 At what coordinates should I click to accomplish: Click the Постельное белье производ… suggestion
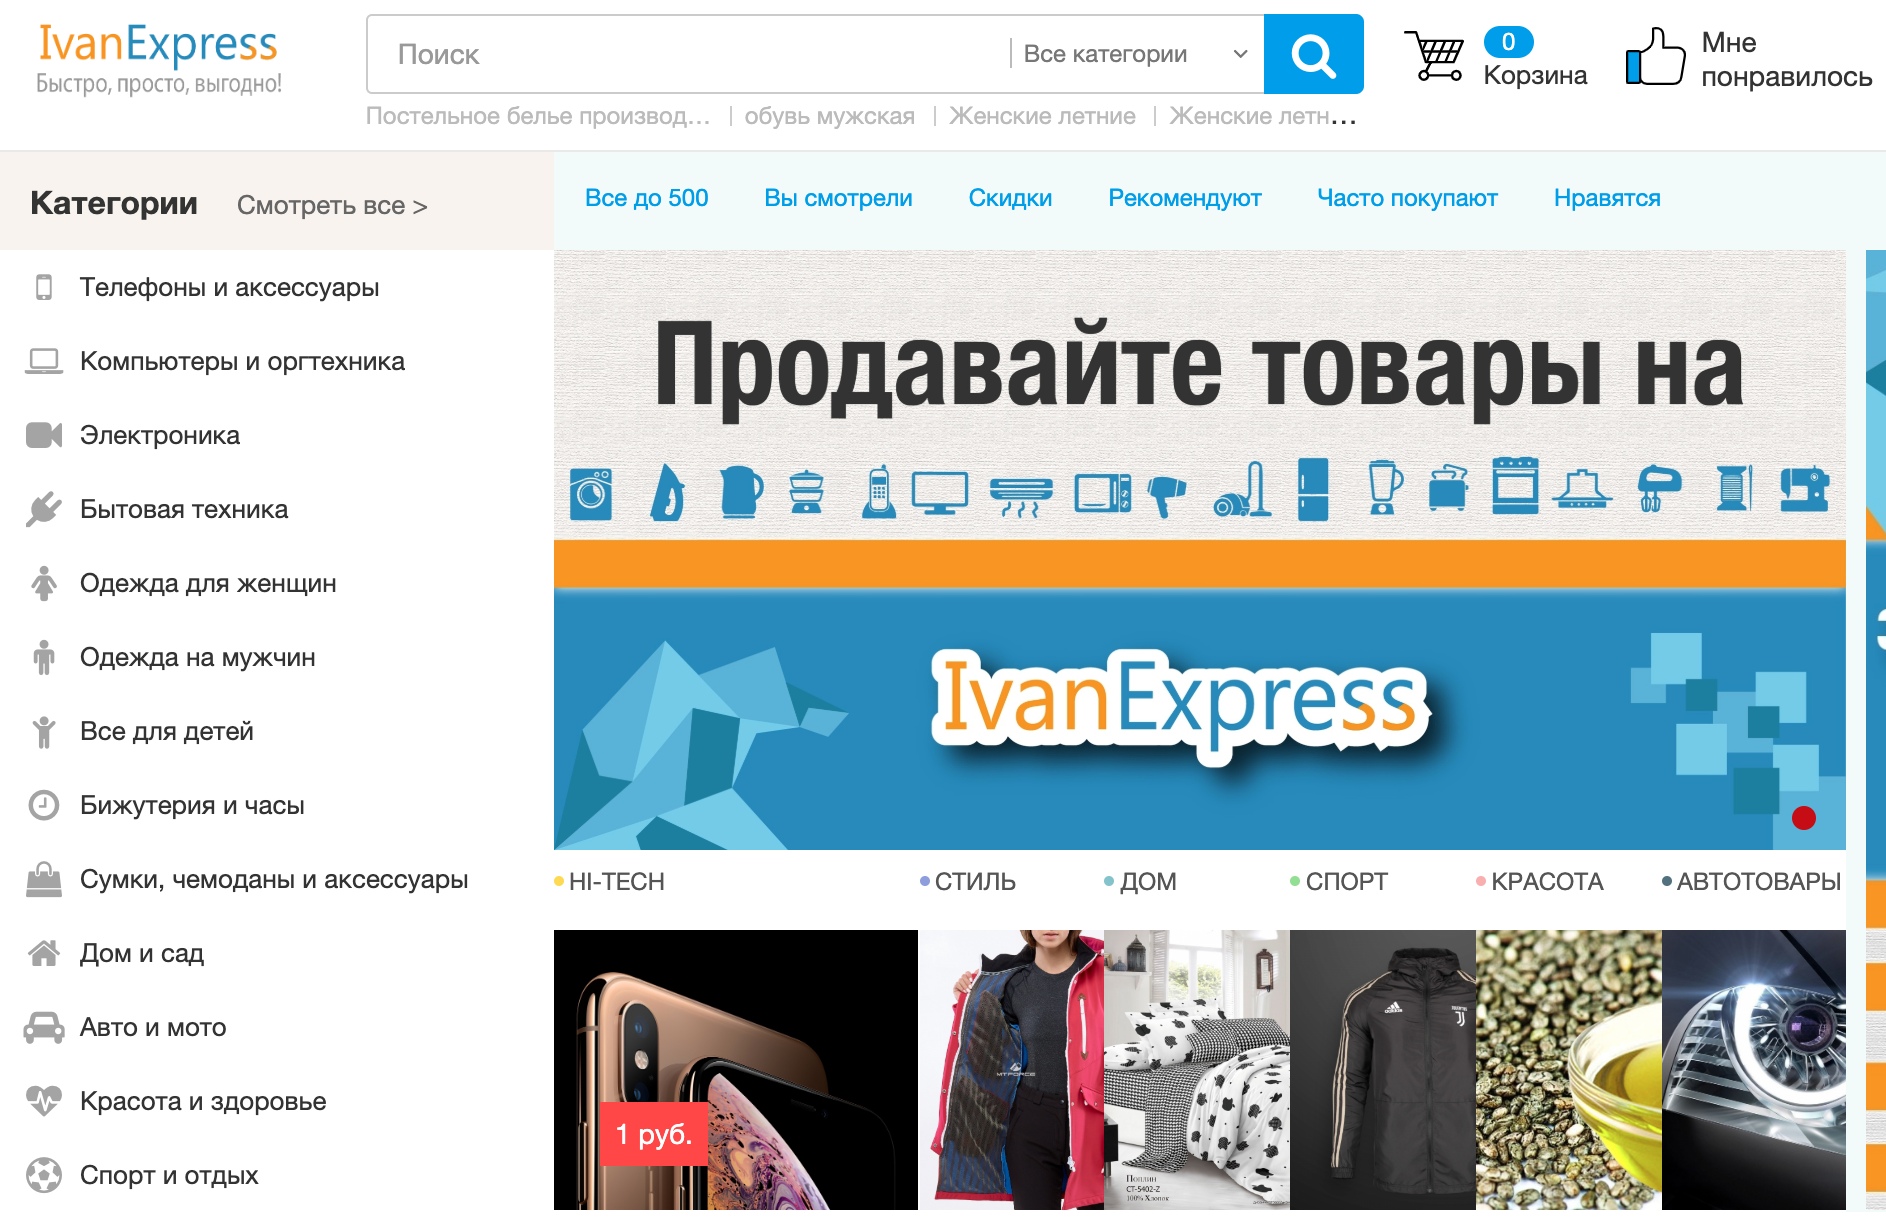pyautogui.click(x=538, y=116)
